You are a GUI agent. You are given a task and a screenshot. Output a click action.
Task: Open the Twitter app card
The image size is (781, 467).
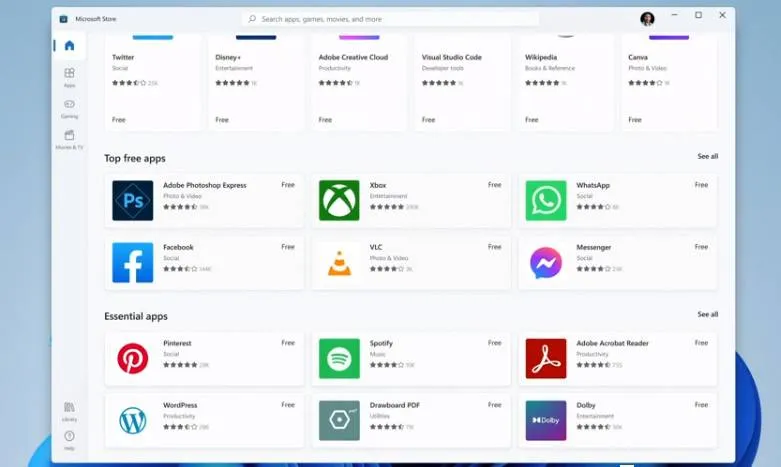point(153,83)
